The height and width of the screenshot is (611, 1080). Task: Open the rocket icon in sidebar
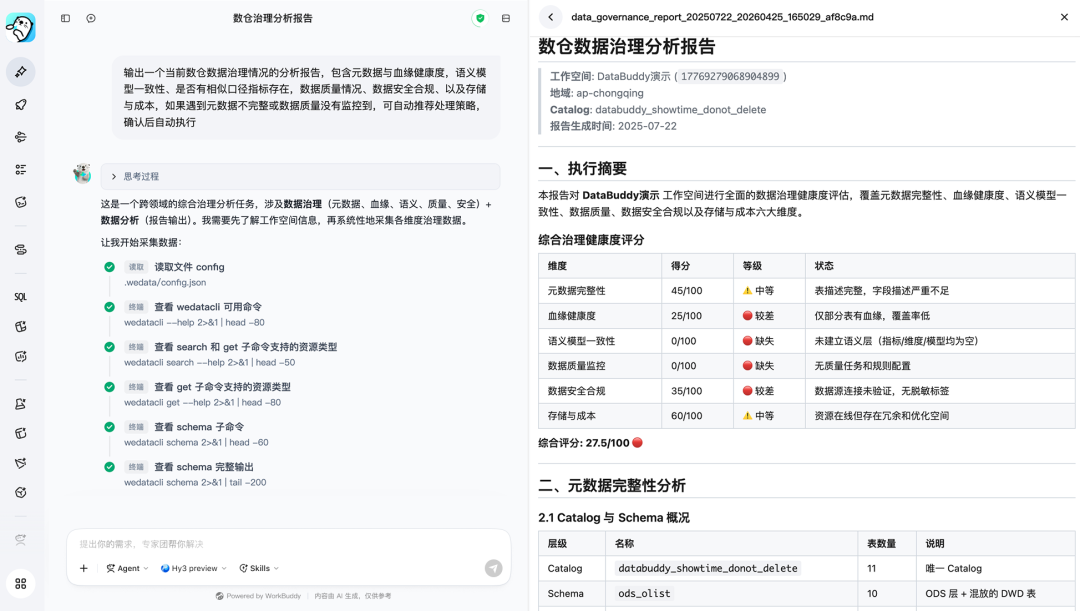(21, 105)
